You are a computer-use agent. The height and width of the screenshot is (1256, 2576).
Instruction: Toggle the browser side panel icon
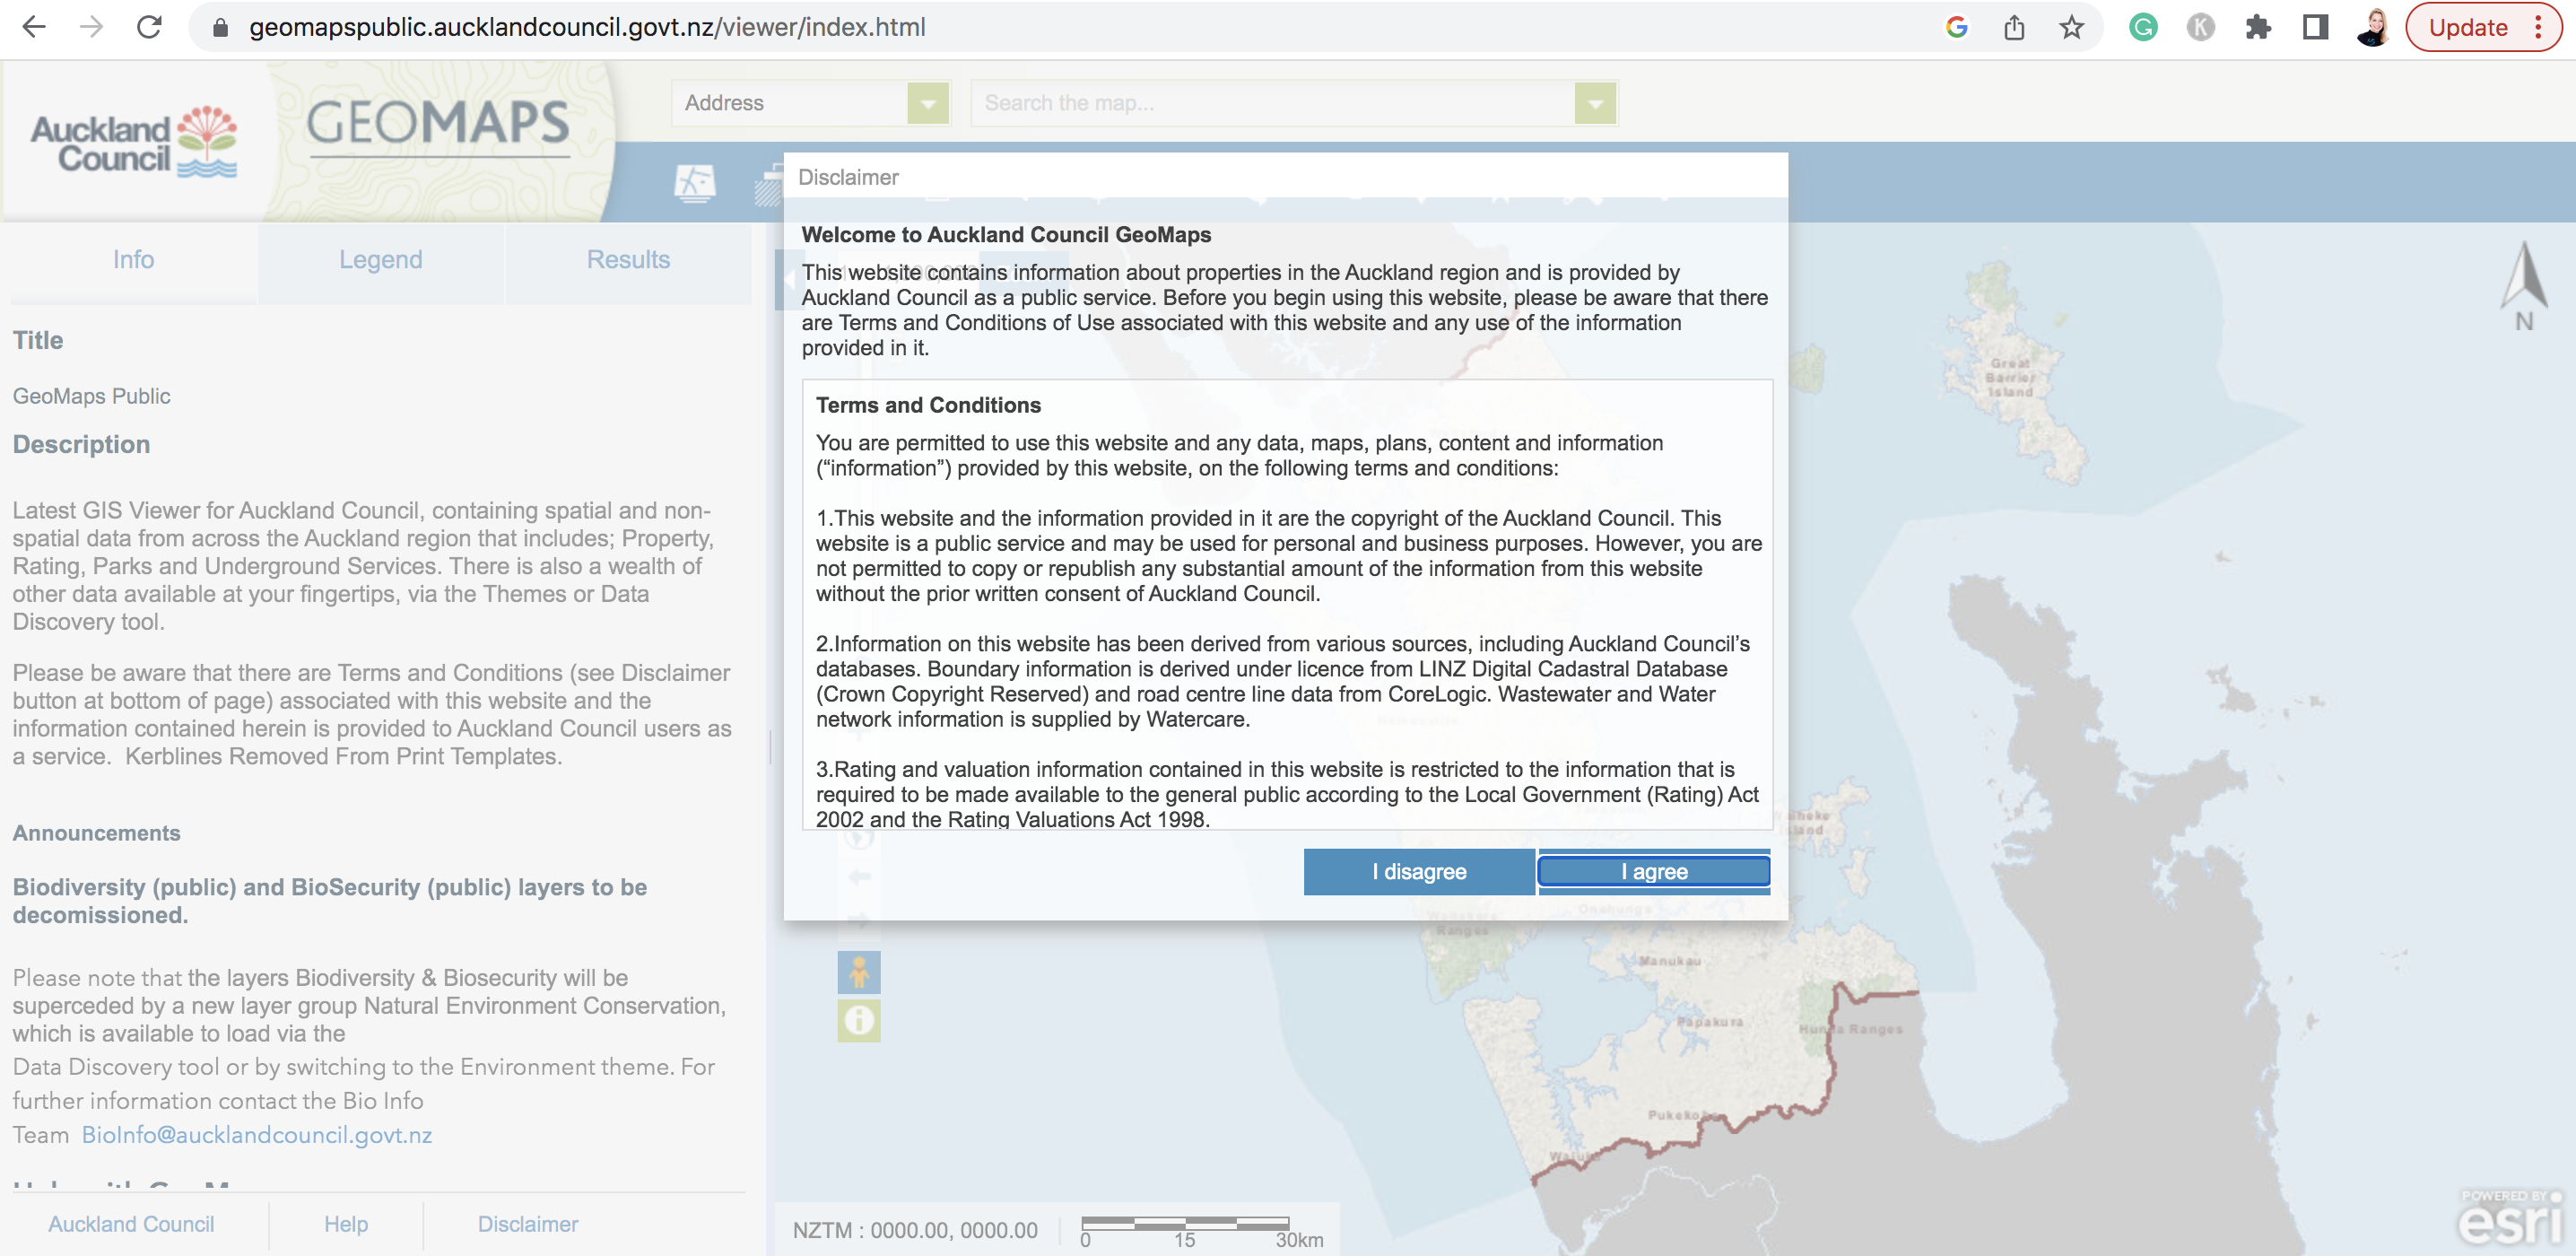point(2315,27)
